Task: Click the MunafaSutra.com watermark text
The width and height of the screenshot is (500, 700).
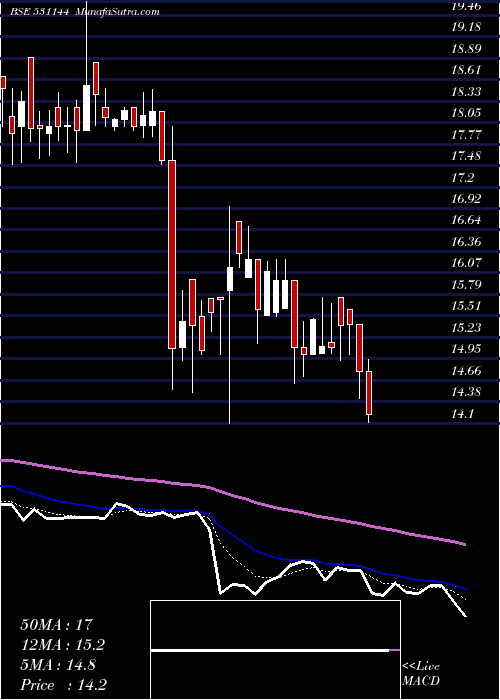Action: click(118, 12)
